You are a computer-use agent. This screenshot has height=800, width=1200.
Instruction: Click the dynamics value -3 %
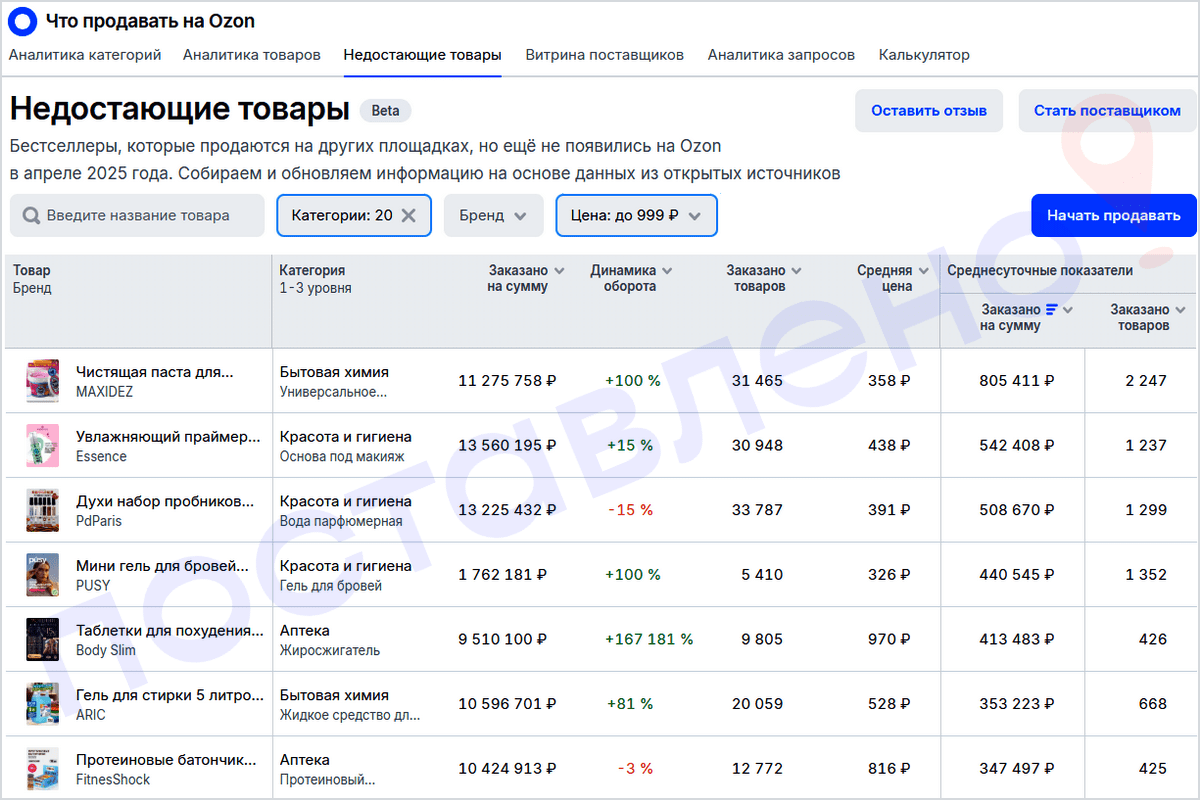pos(634,769)
